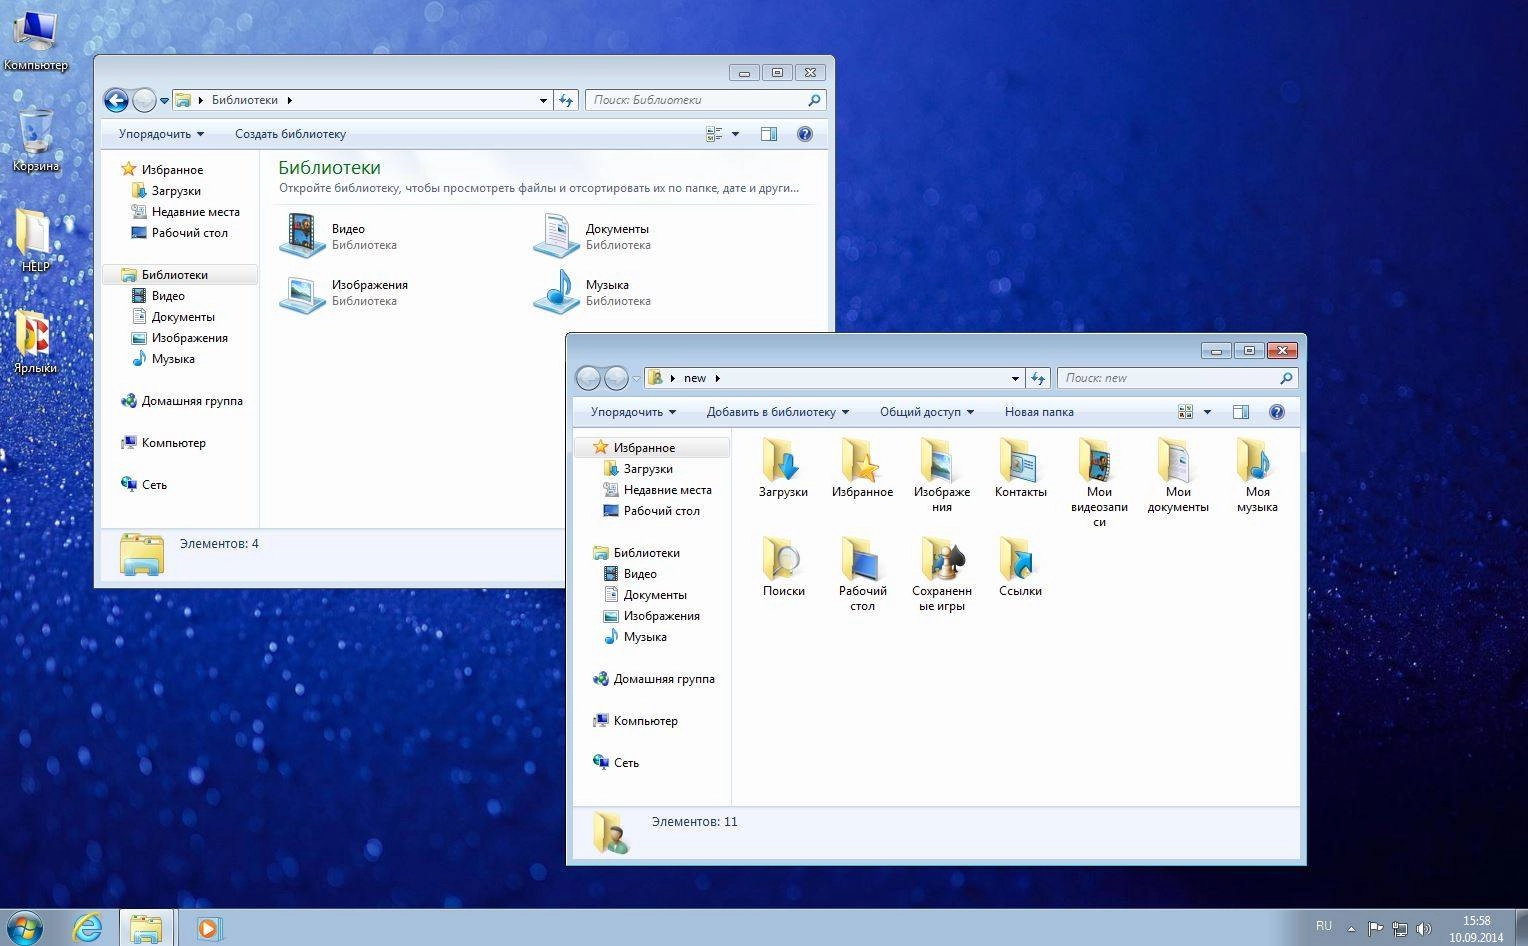
Task: Open the Ссылки folder
Action: pyautogui.click(x=1020, y=567)
